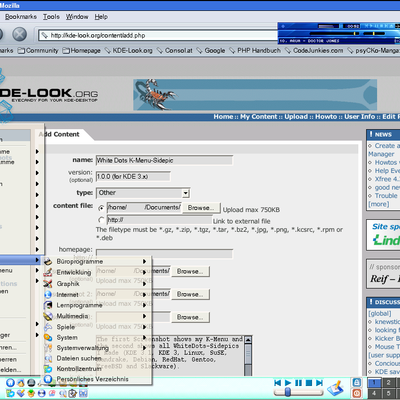Screen dimensions: 400x400
Task: Open the Community bookmarks folder
Action: [x=38, y=51]
